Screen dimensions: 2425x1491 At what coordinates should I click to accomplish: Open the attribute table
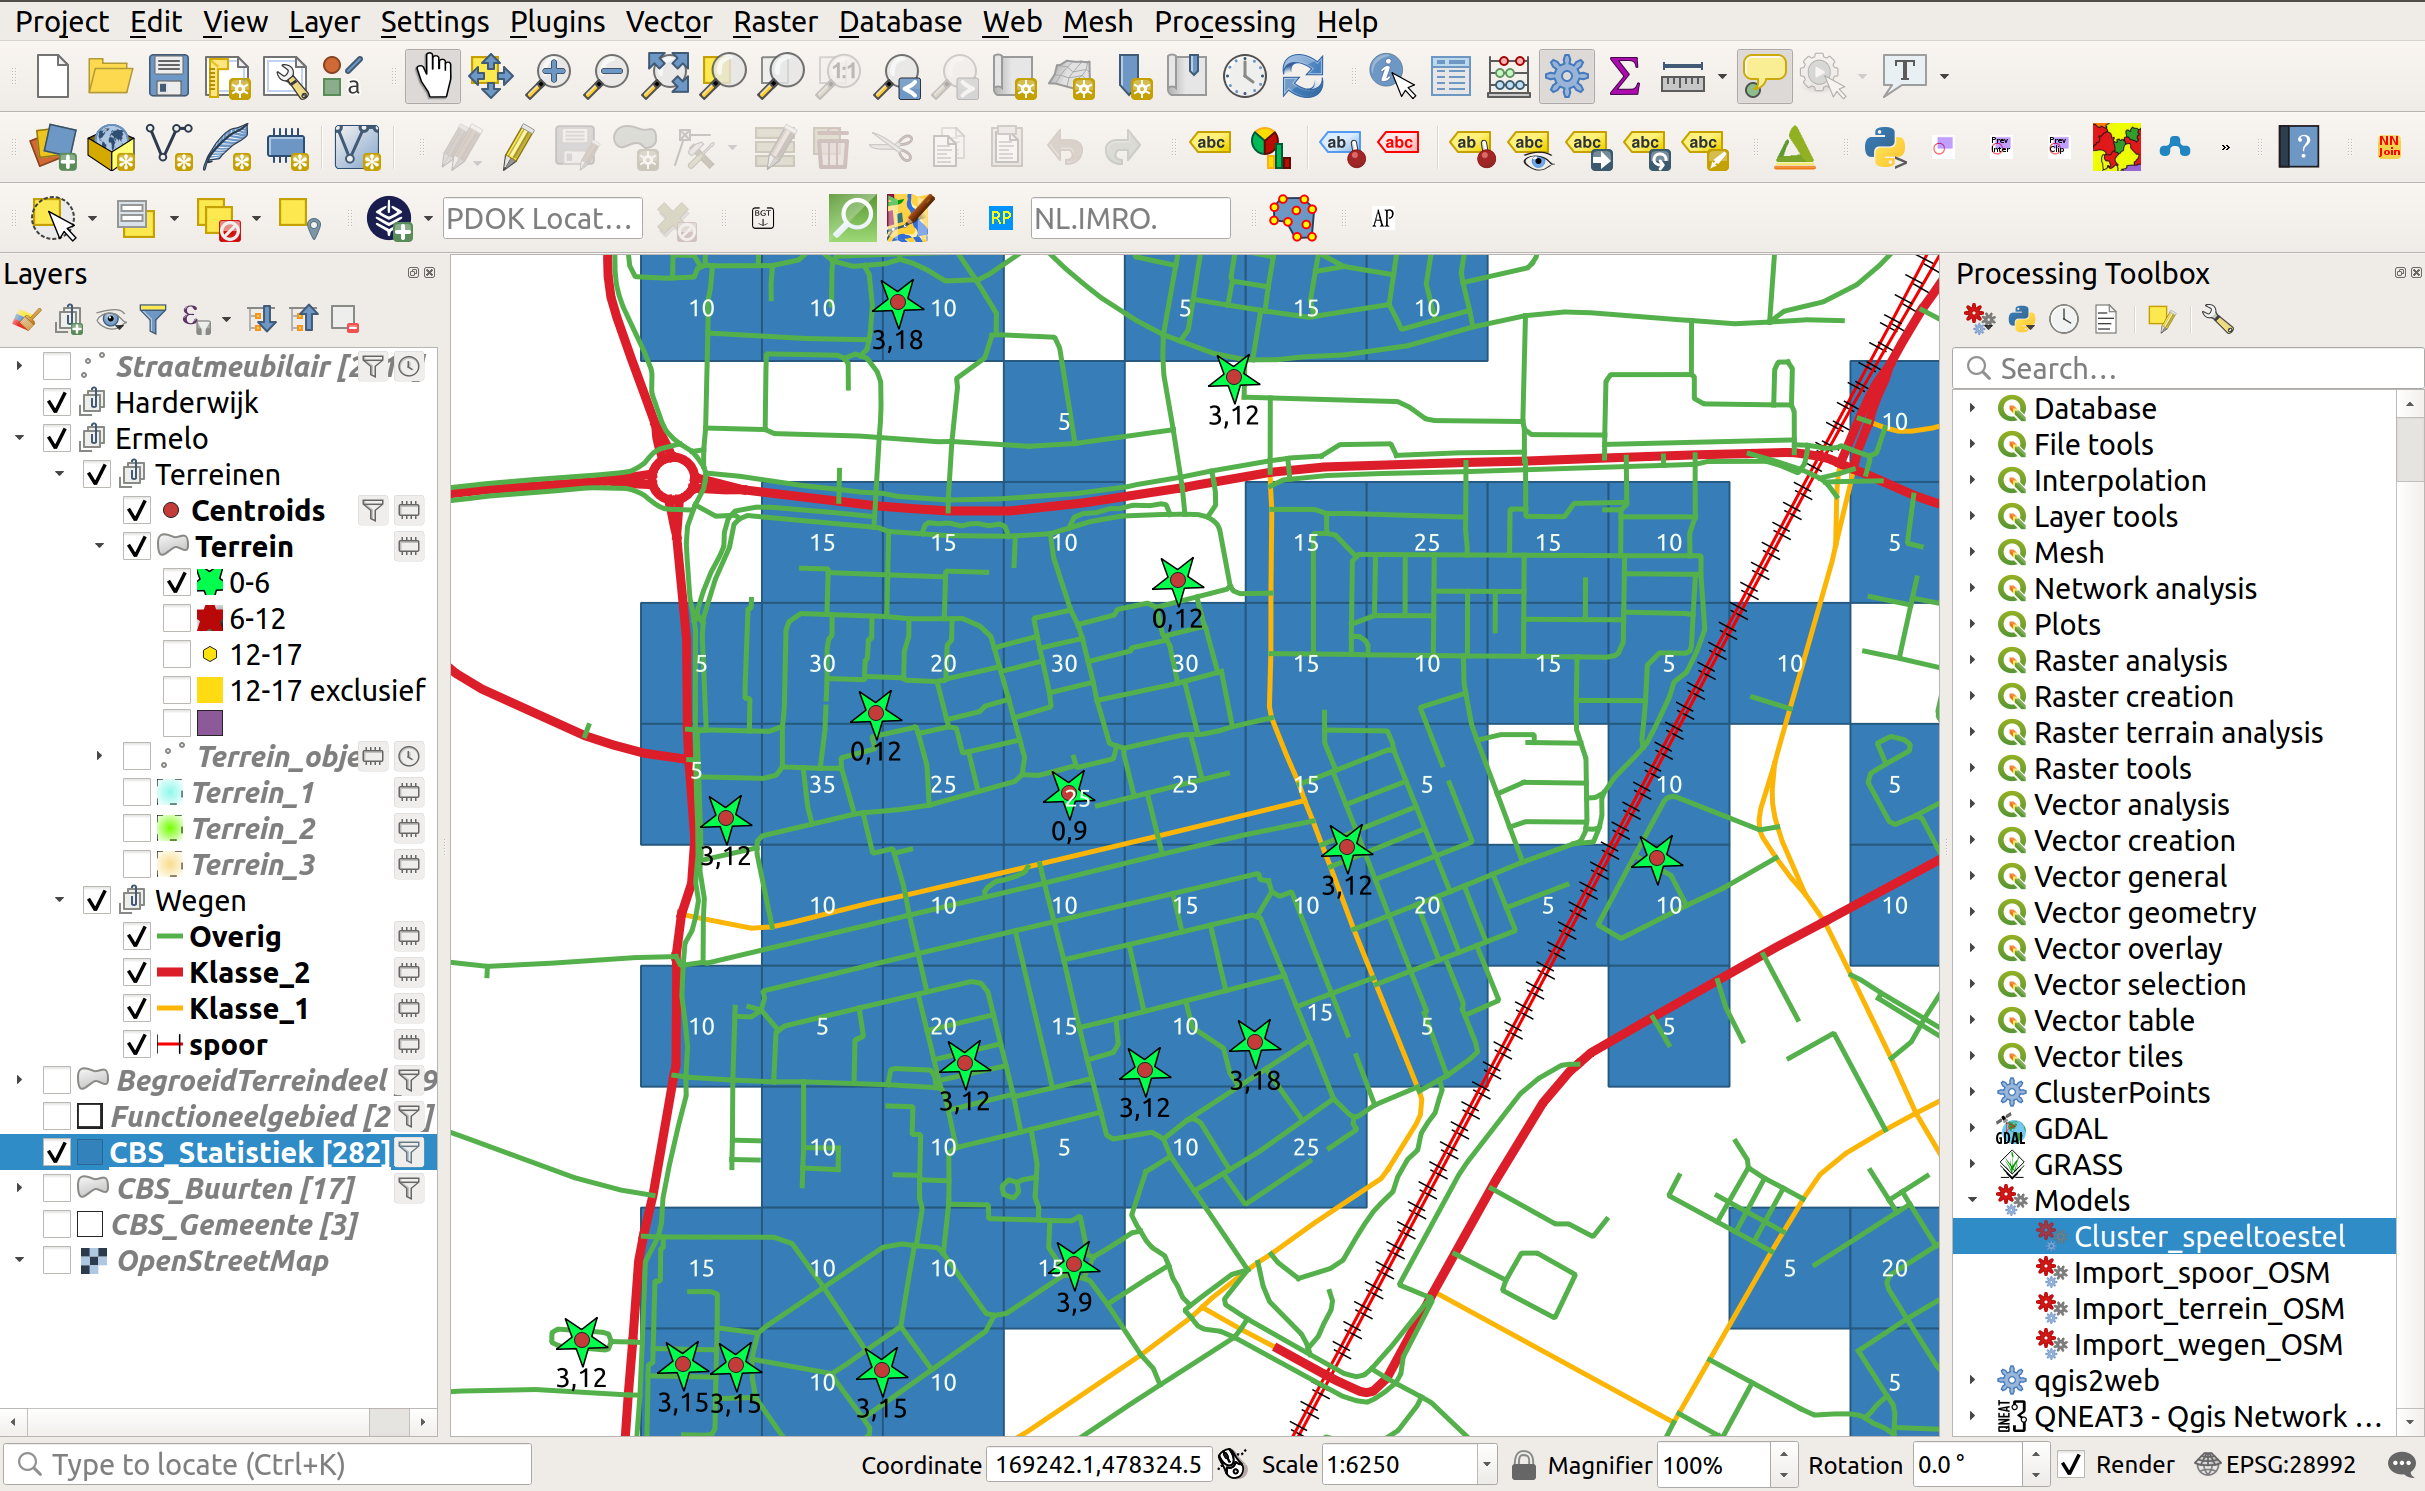click(x=1450, y=76)
